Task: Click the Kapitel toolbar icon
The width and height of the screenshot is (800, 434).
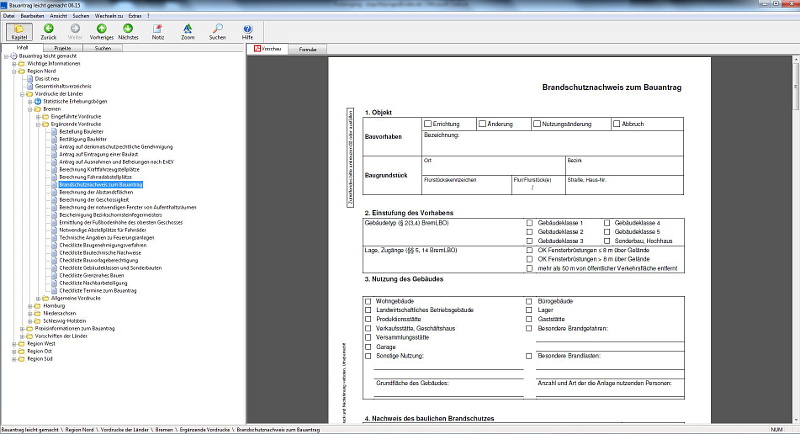Action: [19, 31]
